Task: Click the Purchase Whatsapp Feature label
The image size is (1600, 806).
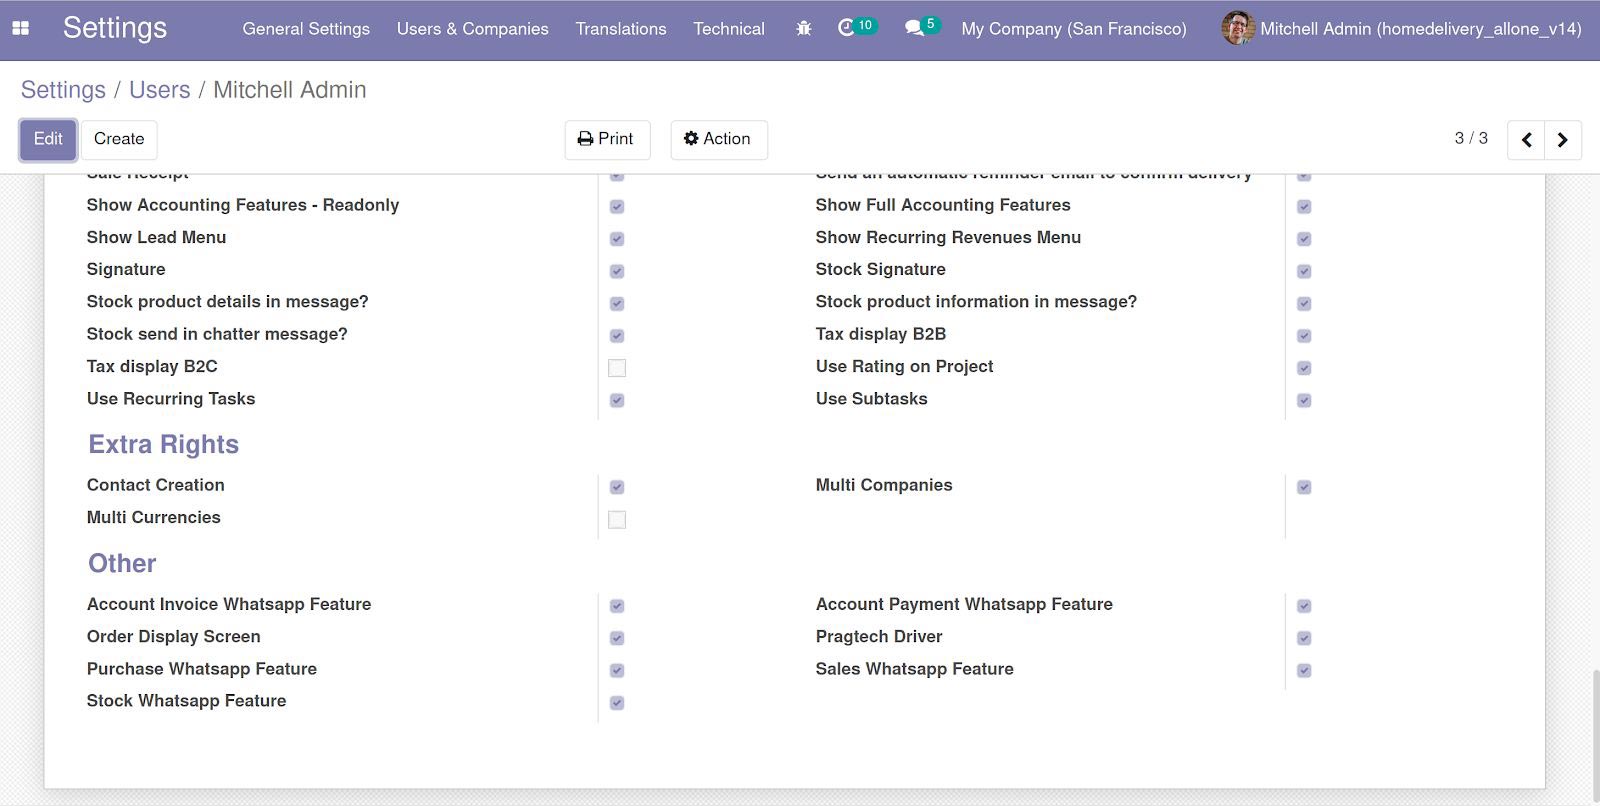Action: pyautogui.click(x=202, y=669)
